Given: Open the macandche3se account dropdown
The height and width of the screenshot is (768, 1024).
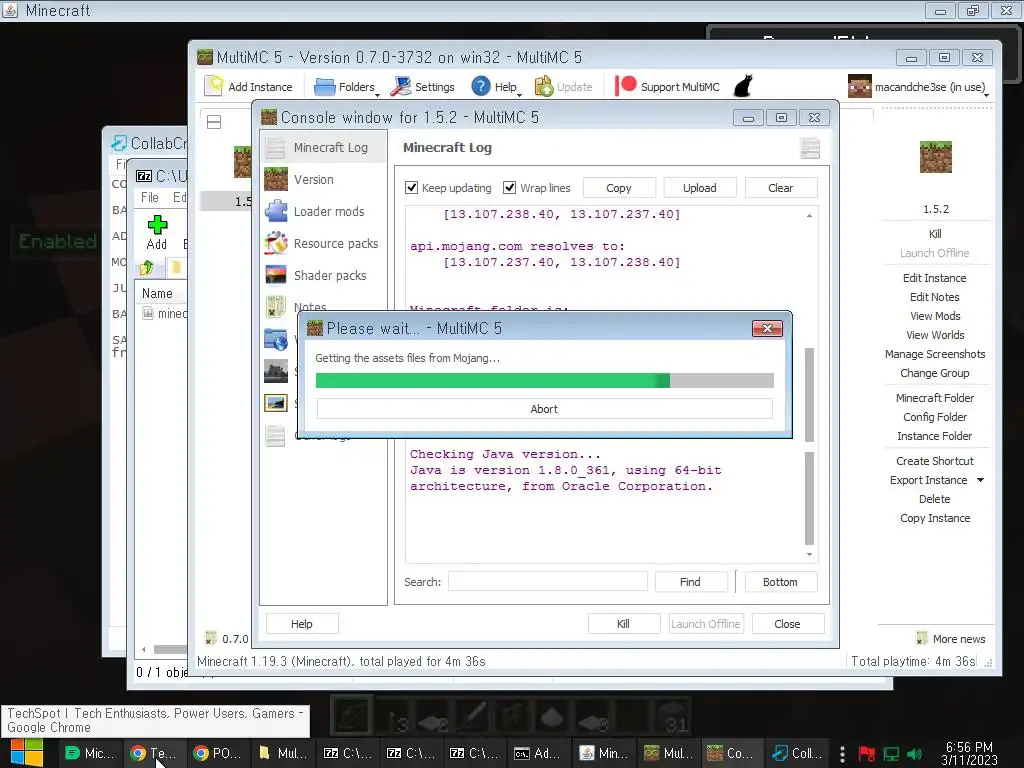Looking at the screenshot, I should [x=918, y=87].
